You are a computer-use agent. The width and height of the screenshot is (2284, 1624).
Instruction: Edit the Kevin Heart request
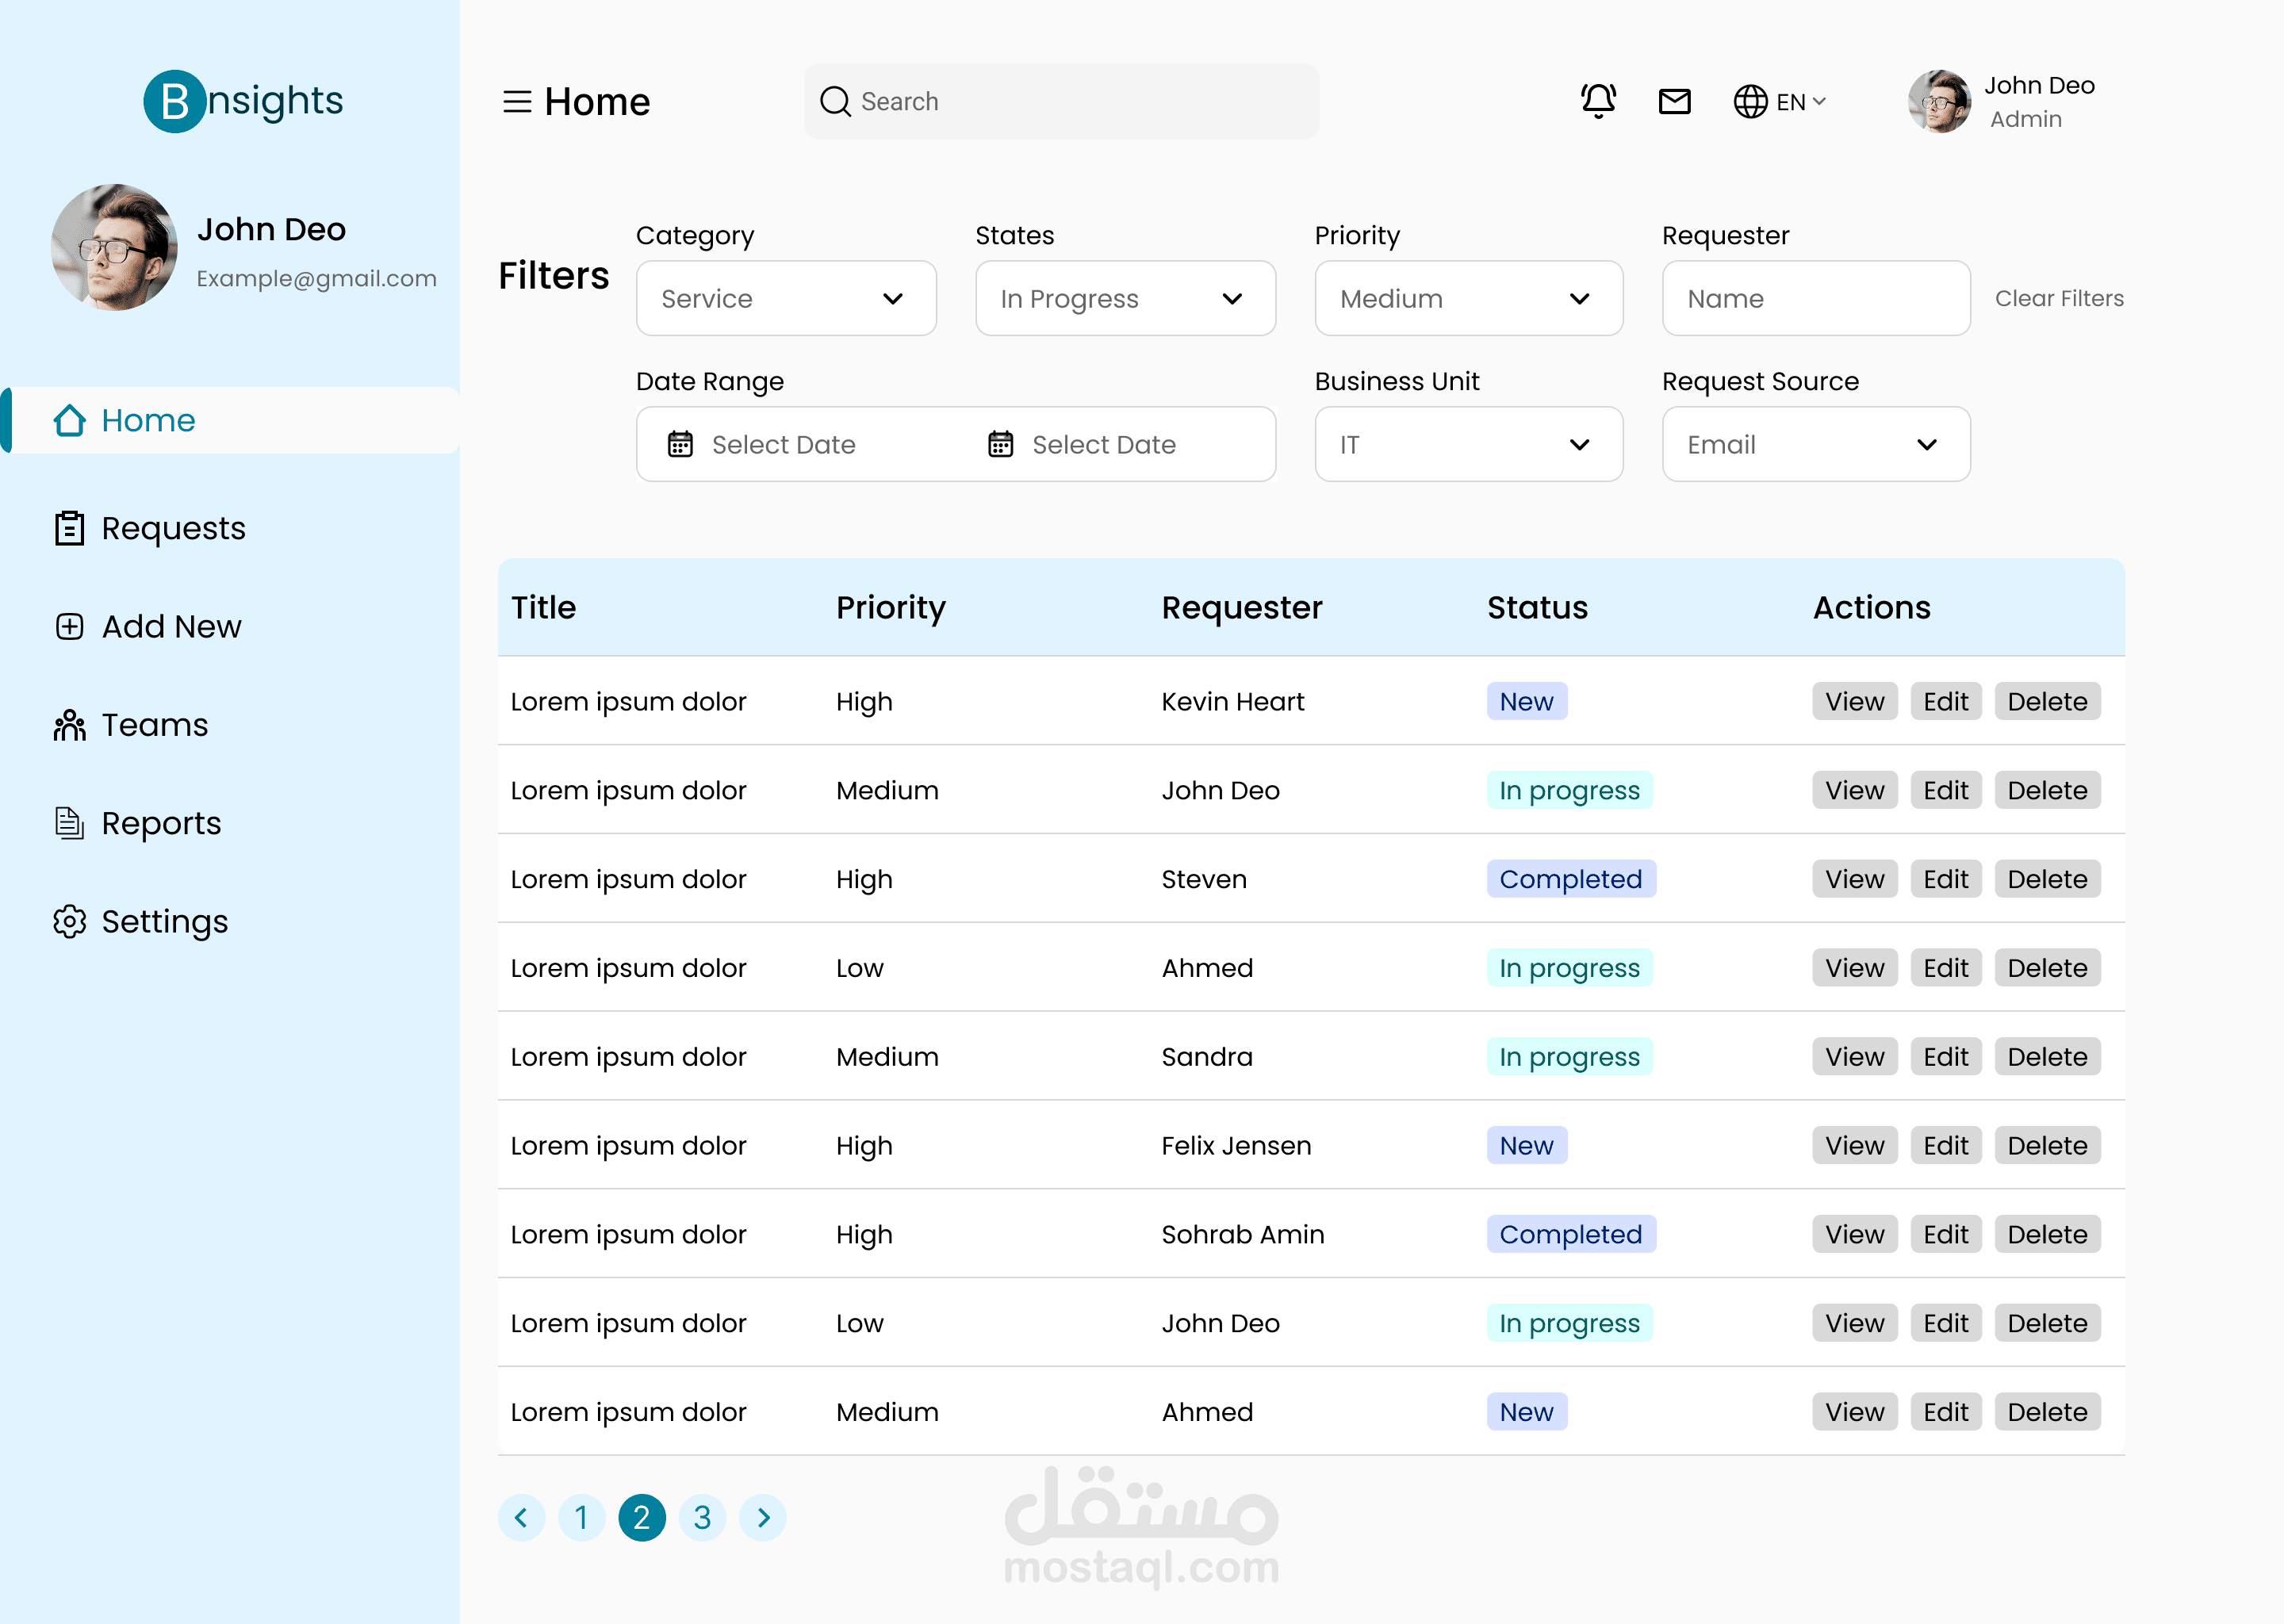click(1945, 701)
